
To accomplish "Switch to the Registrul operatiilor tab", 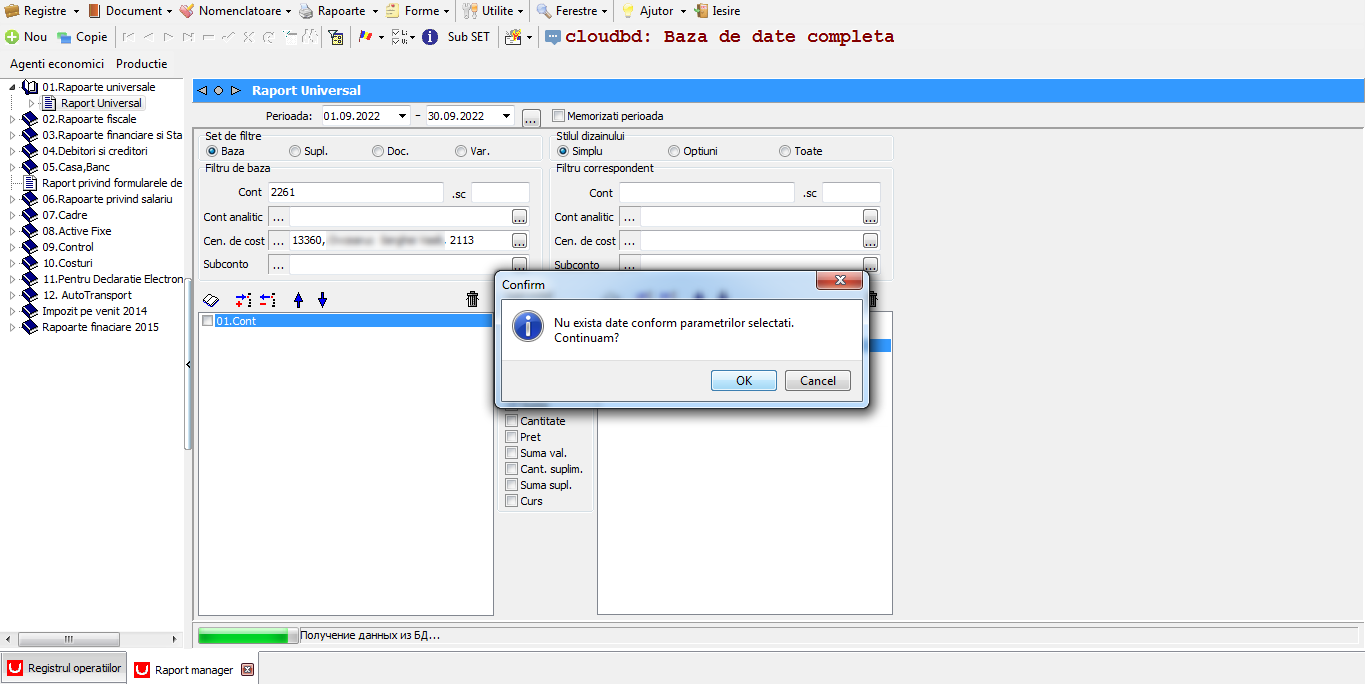I will coord(64,668).
